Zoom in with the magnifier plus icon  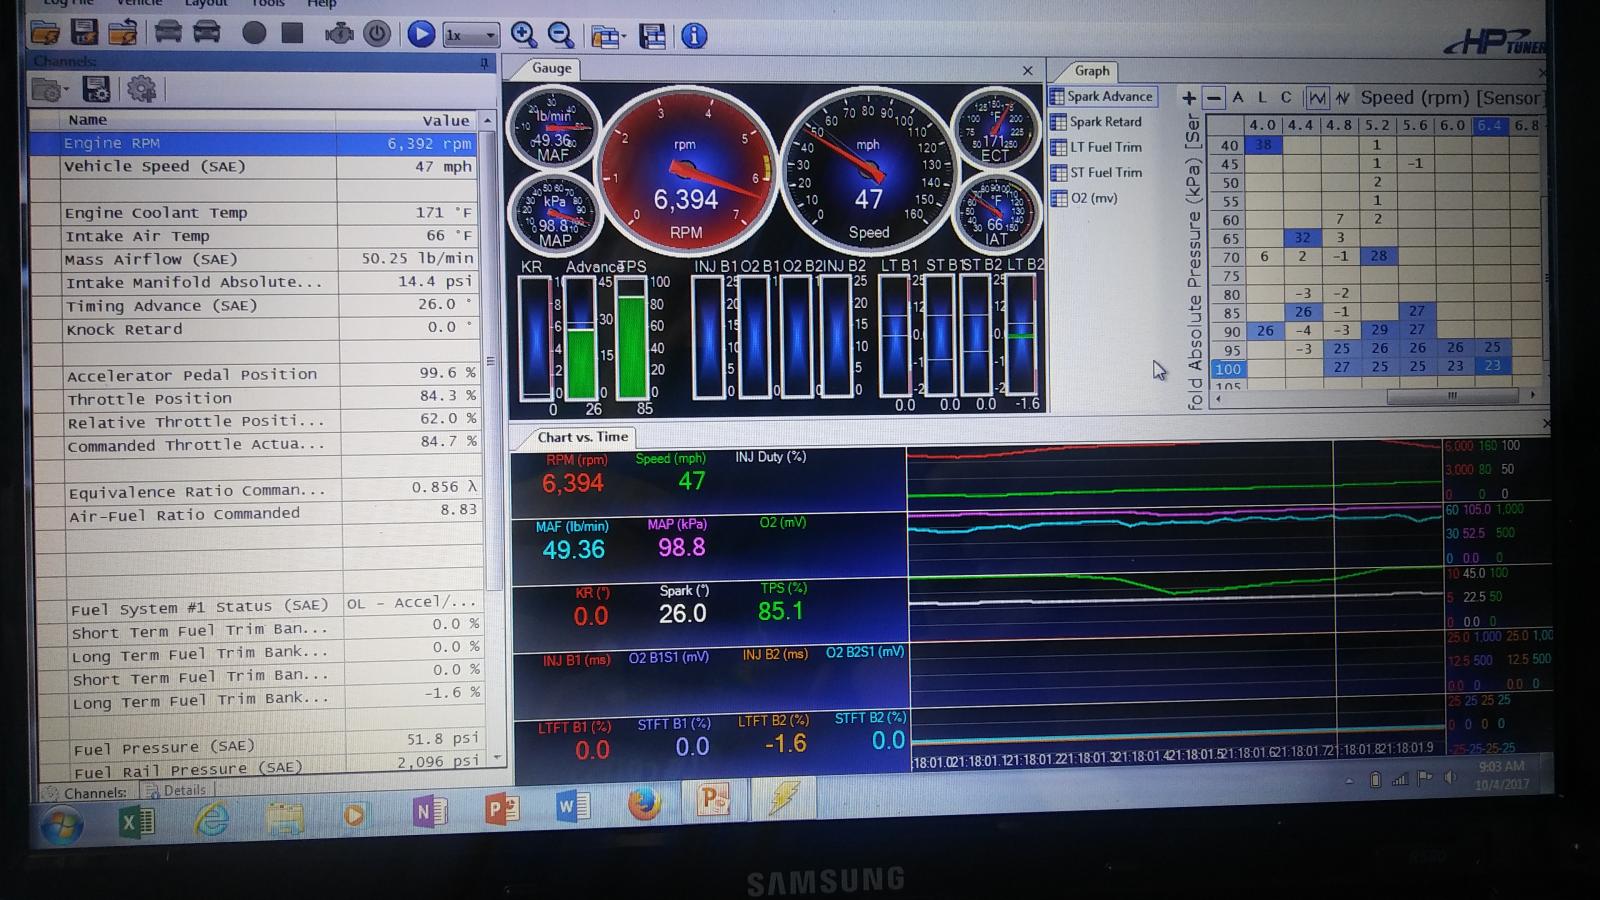click(523, 36)
